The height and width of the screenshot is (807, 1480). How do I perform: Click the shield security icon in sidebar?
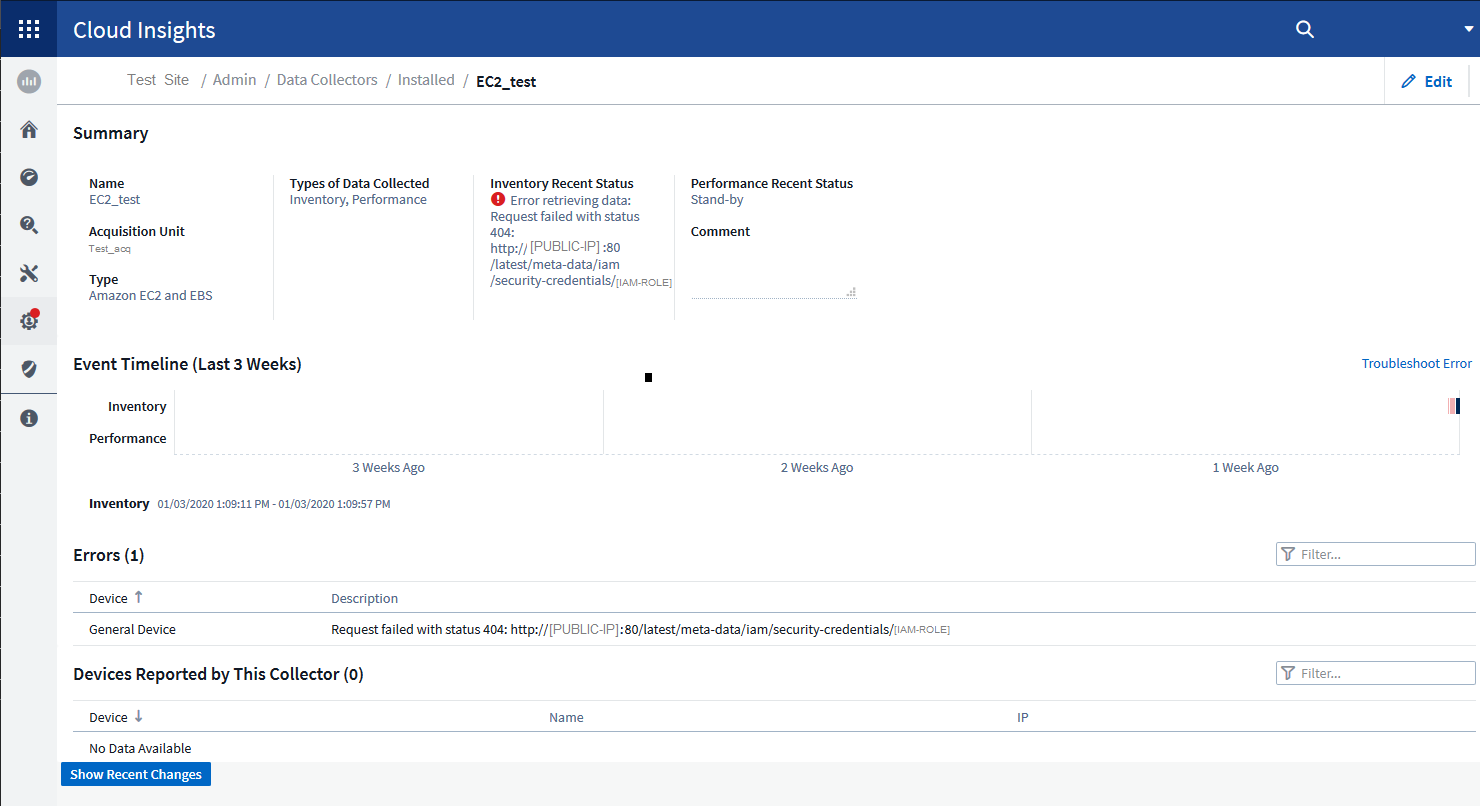click(29, 369)
